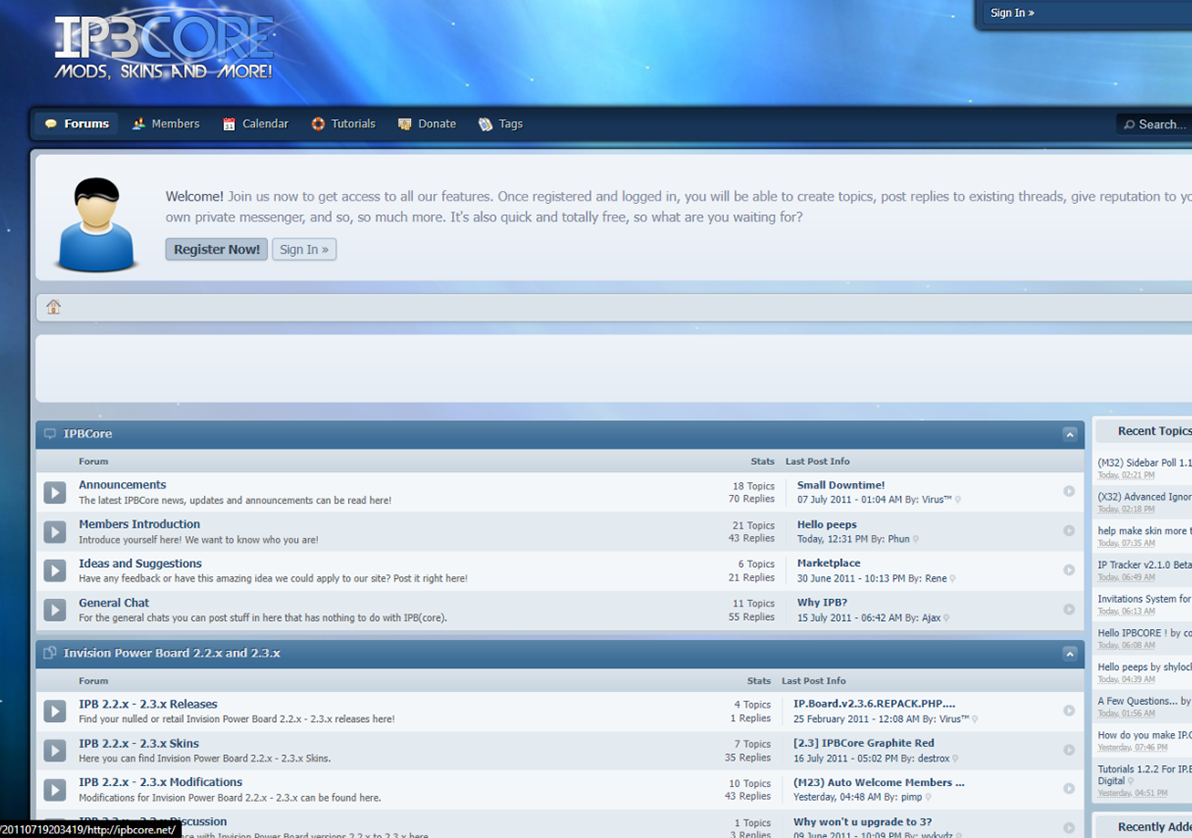The image size is (1192, 838).
Task: Select the Donate tab
Action: click(427, 124)
